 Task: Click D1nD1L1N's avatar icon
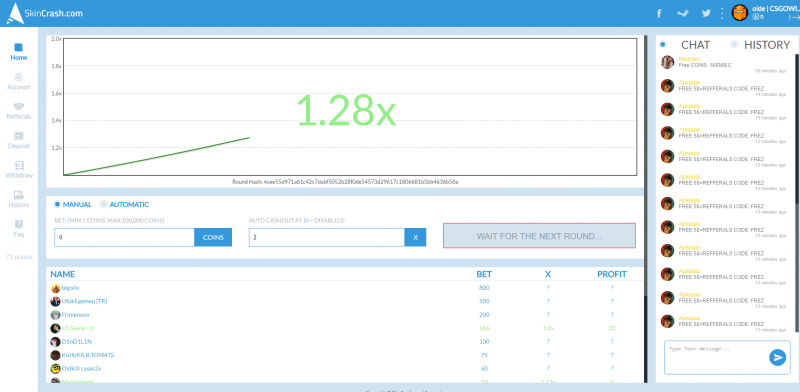tap(56, 341)
